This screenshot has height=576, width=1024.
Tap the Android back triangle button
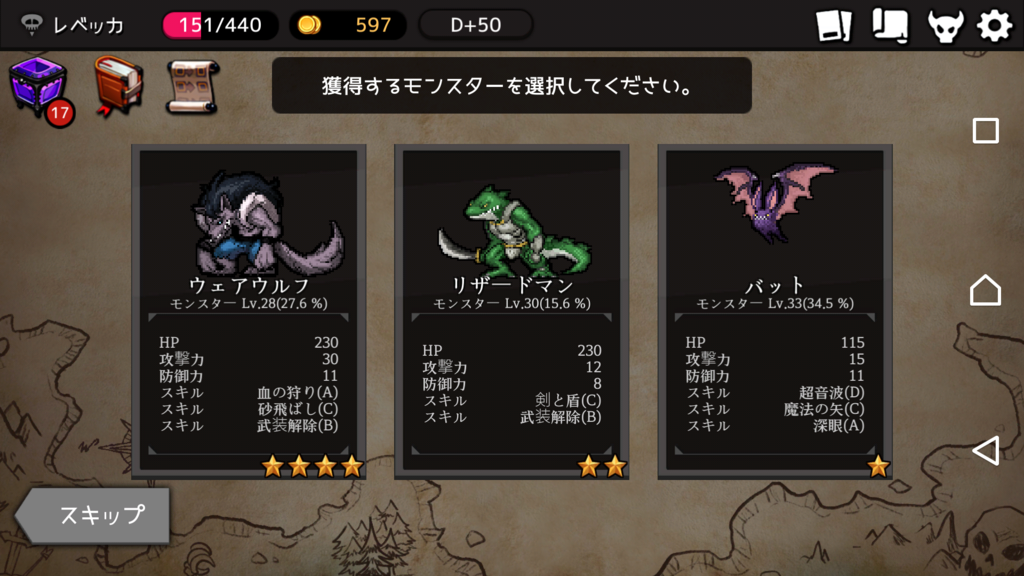(985, 451)
